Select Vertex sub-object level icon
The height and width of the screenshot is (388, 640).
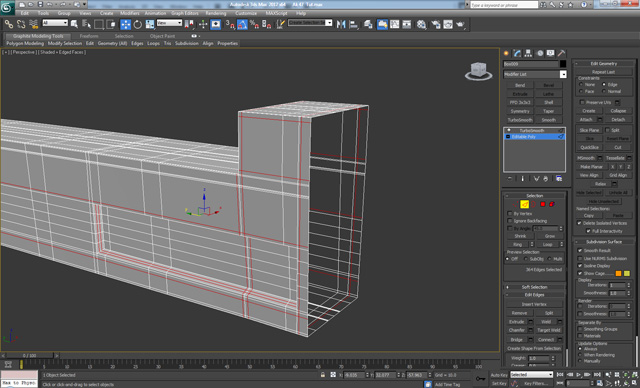pos(515,204)
